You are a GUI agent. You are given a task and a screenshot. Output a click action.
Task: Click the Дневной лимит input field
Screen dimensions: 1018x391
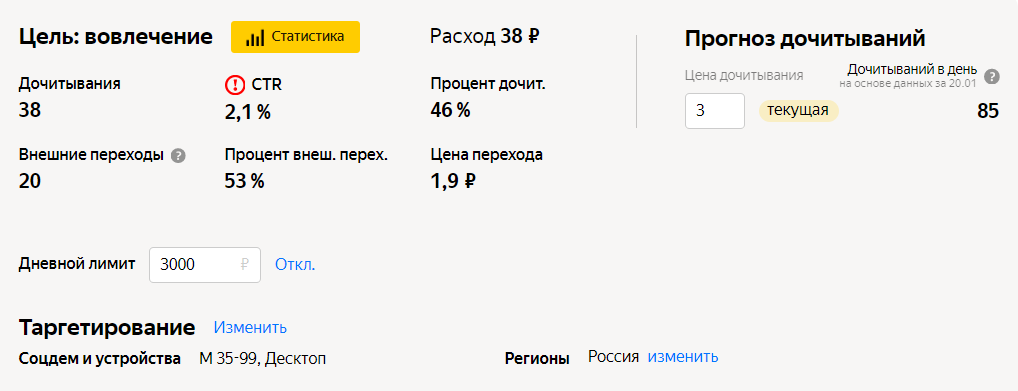(205, 265)
